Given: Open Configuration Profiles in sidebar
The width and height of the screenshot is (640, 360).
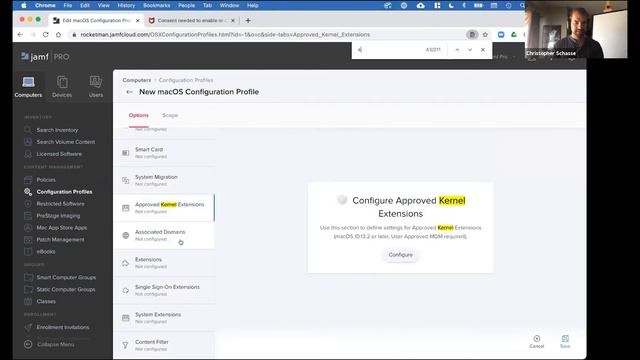Looking at the screenshot, I should 64,192.
